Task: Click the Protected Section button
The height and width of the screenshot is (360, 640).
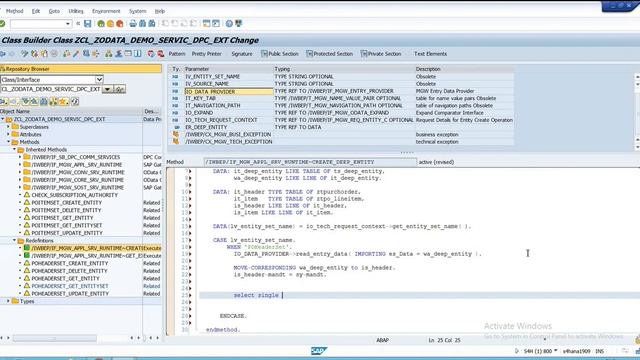Action: [x=329, y=54]
